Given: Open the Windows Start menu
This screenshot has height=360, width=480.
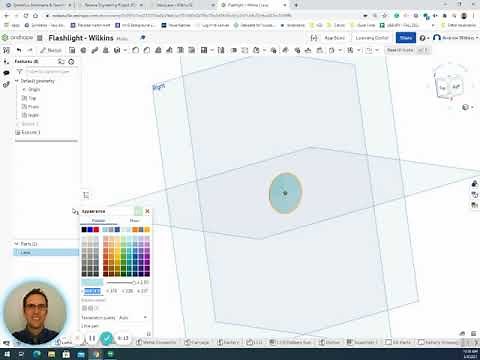Looking at the screenshot, I should pos(7,354).
